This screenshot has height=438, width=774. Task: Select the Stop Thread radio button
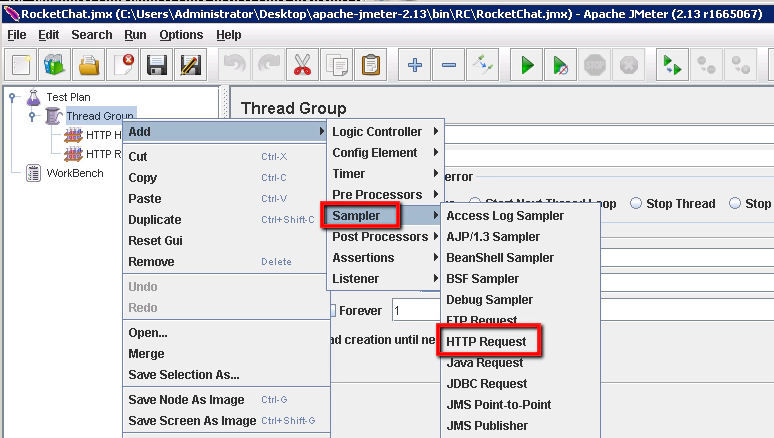[636, 203]
